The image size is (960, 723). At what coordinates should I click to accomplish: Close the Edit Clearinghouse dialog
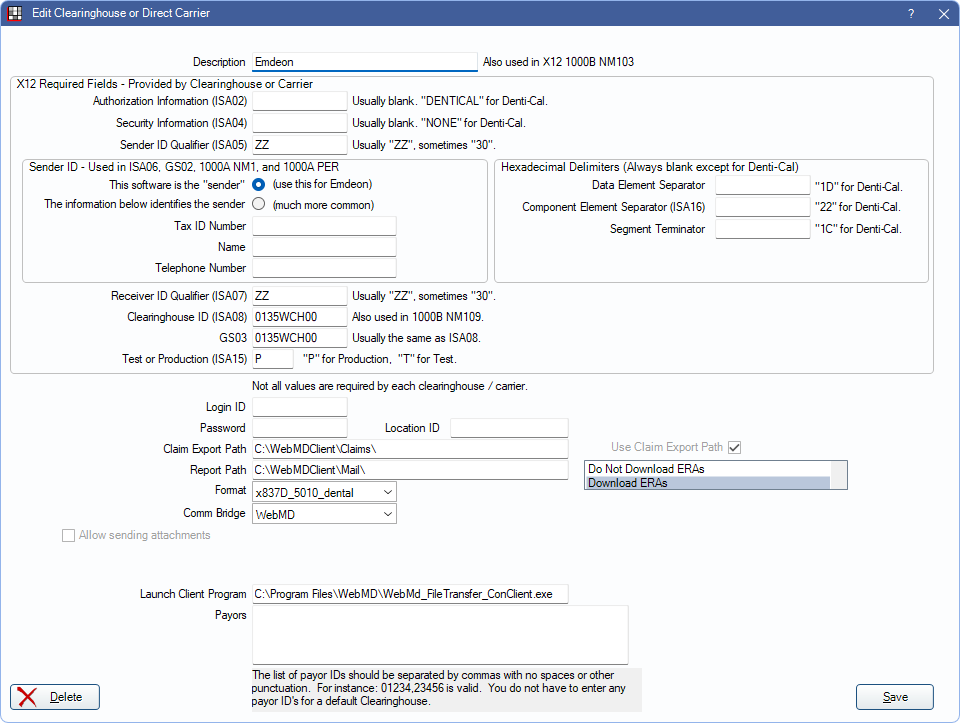tap(942, 14)
